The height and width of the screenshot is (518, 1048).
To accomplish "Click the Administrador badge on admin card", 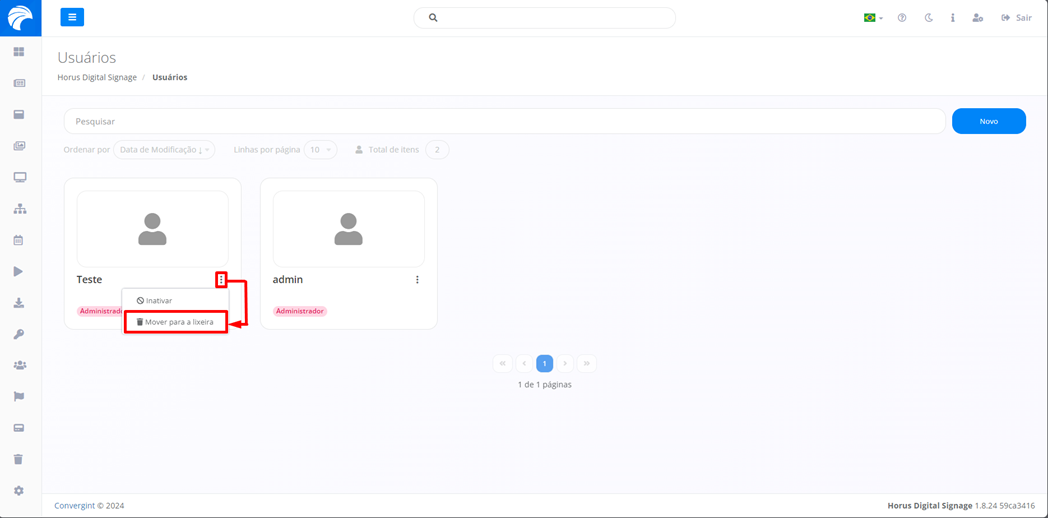I will coord(299,311).
